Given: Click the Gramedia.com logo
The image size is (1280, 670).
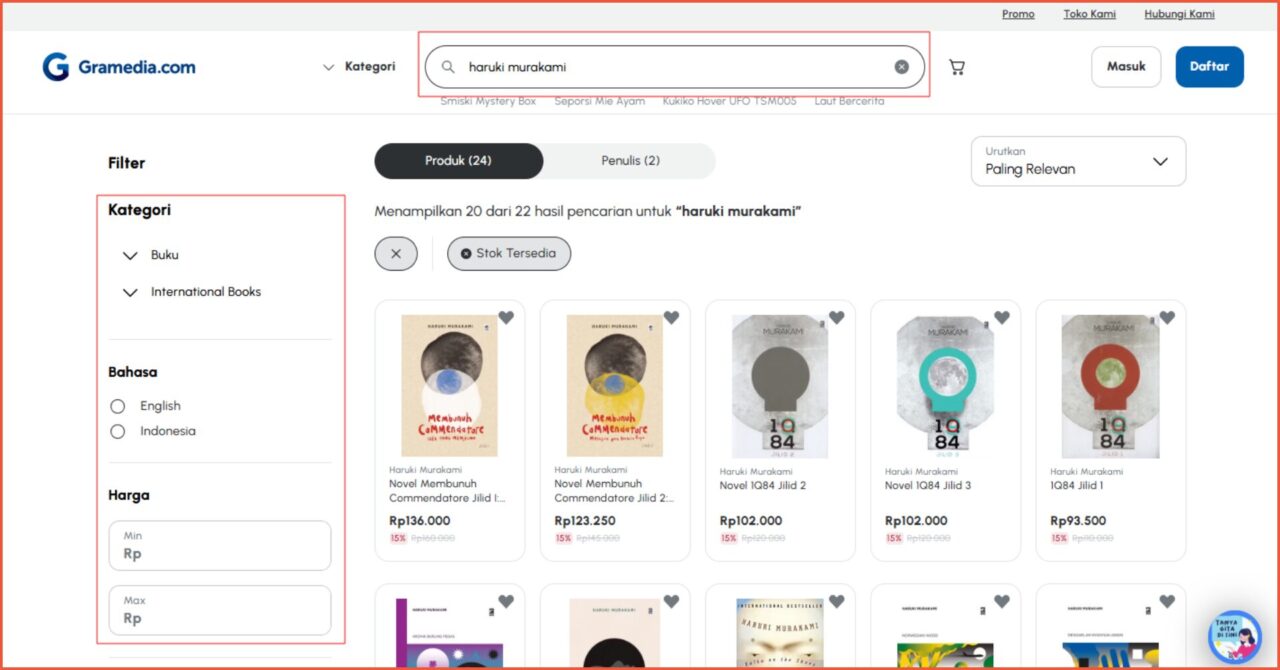Looking at the screenshot, I should tap(119, 67).
